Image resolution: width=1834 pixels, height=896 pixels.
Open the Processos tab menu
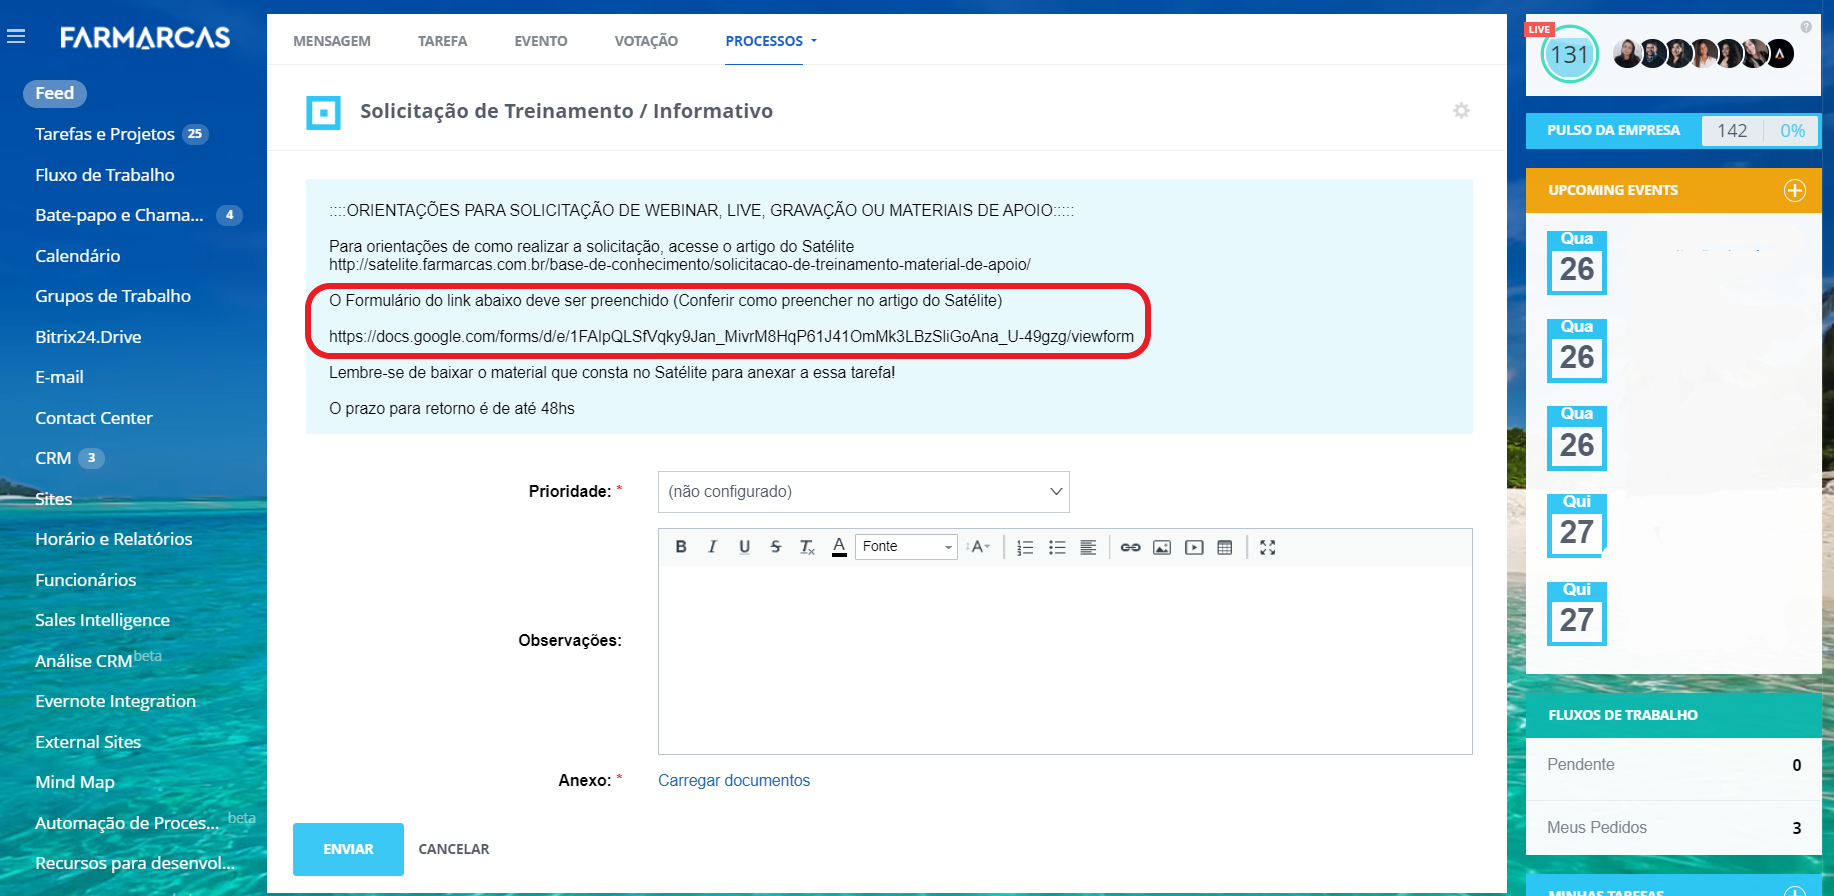tap(770, 41)
